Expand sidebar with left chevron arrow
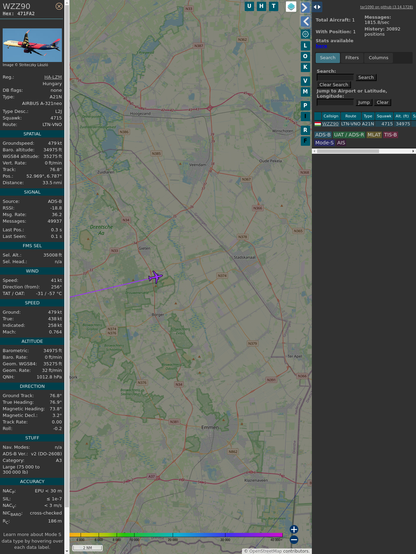Image resolution: width=416 pixels, height=554 pixels. coord(305,22)
